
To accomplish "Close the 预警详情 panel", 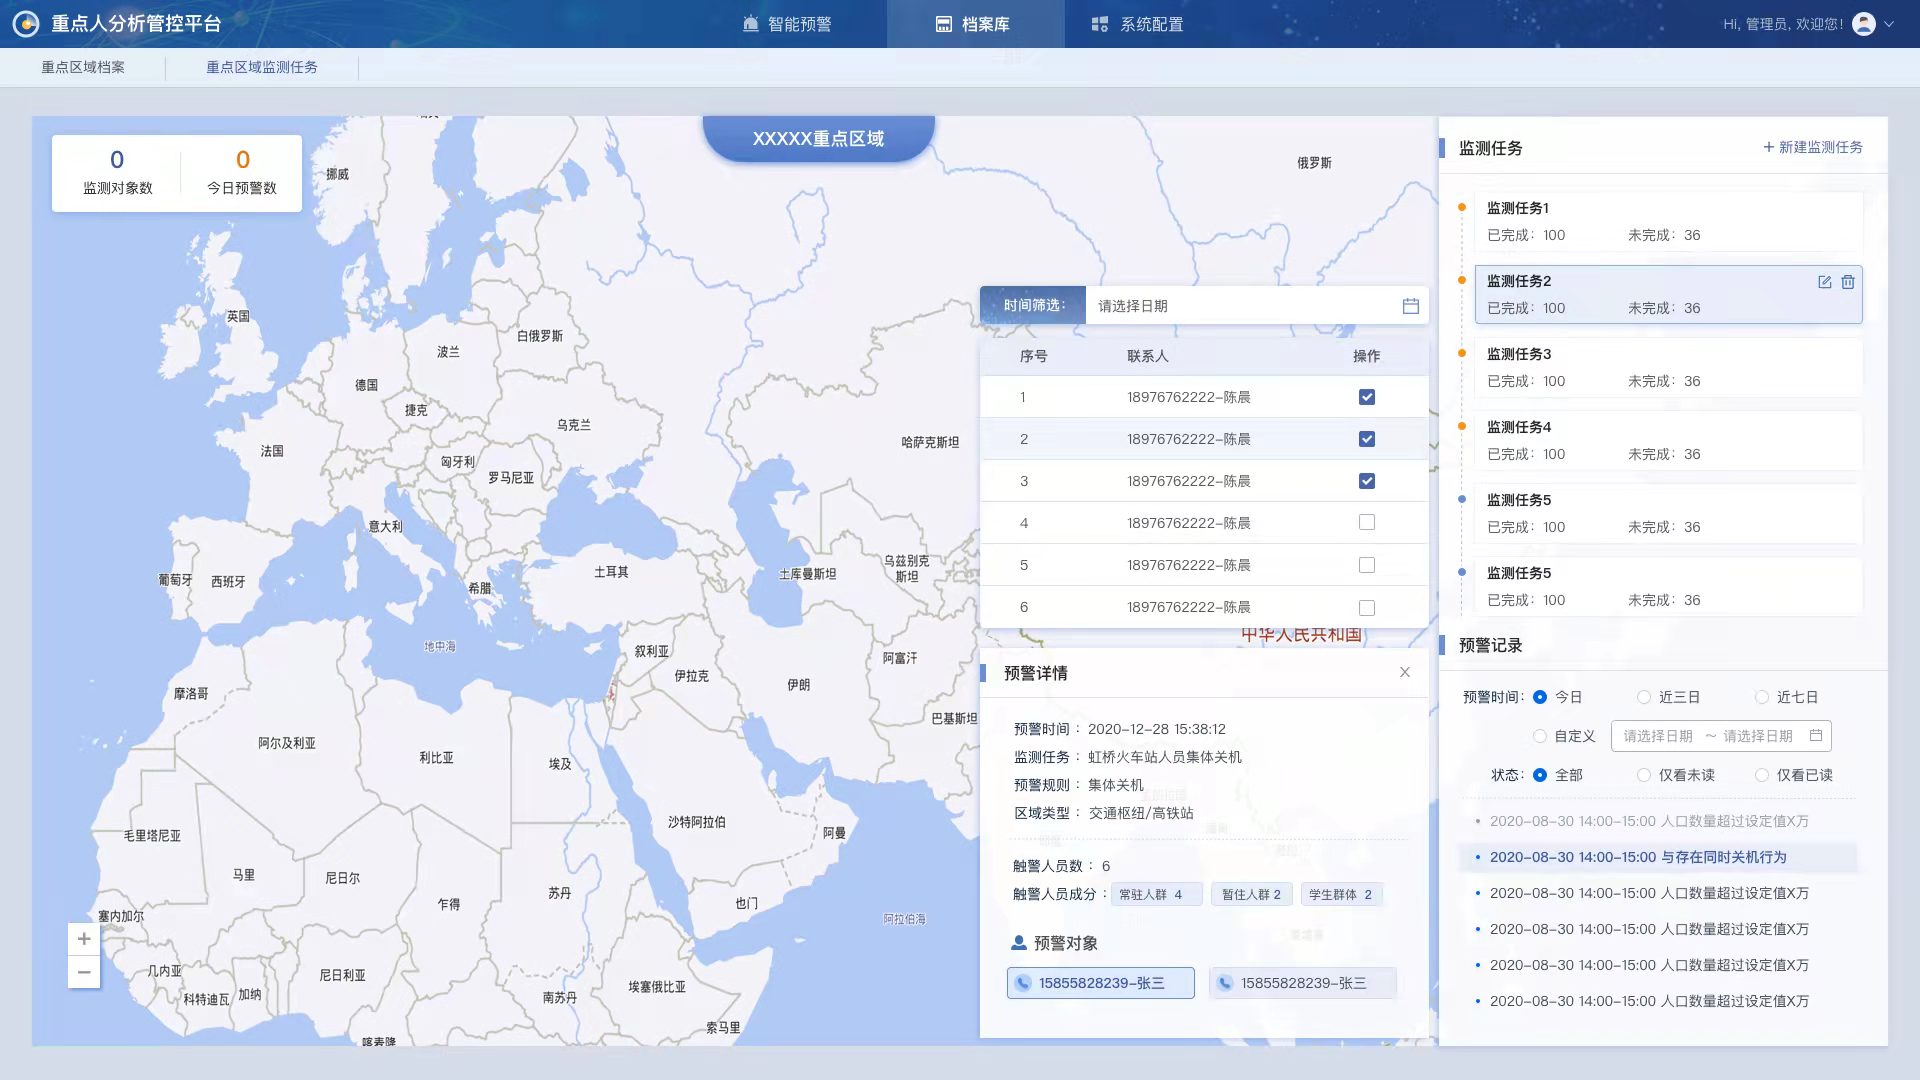I will pyautogui.click(x=1405, y=672).
